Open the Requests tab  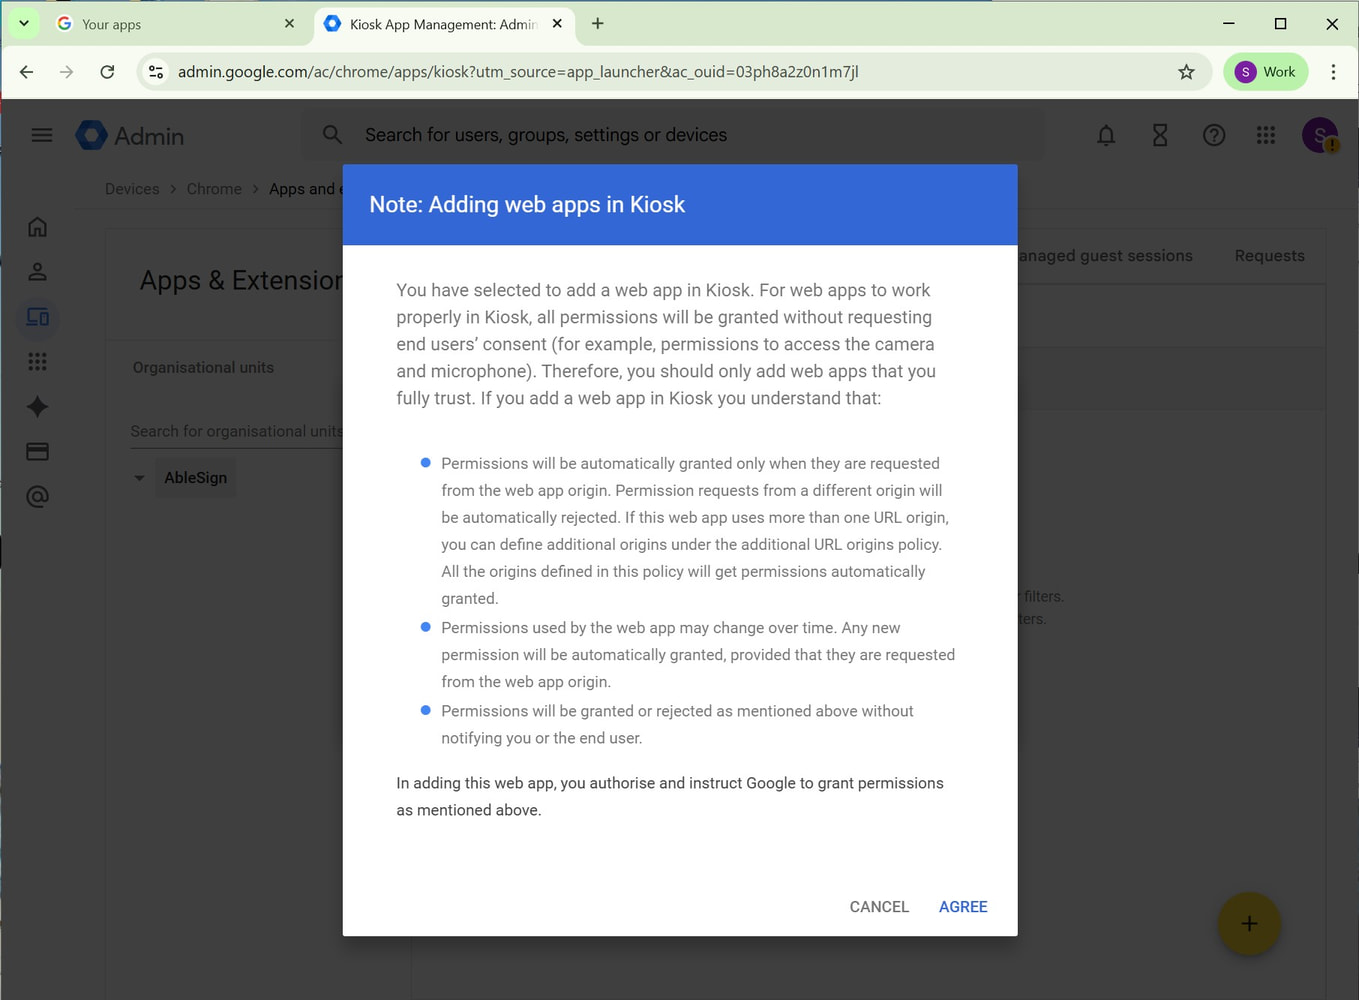point(1269,255)
